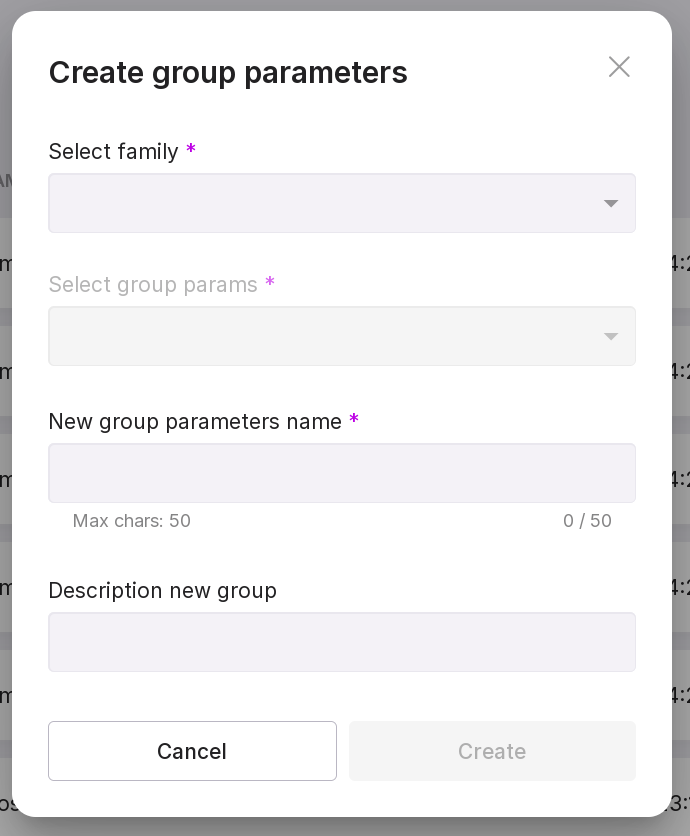Click the asterisk after New group parameters name
The width and height of the screenshot is (690, 836).
[x=354, y=420]
